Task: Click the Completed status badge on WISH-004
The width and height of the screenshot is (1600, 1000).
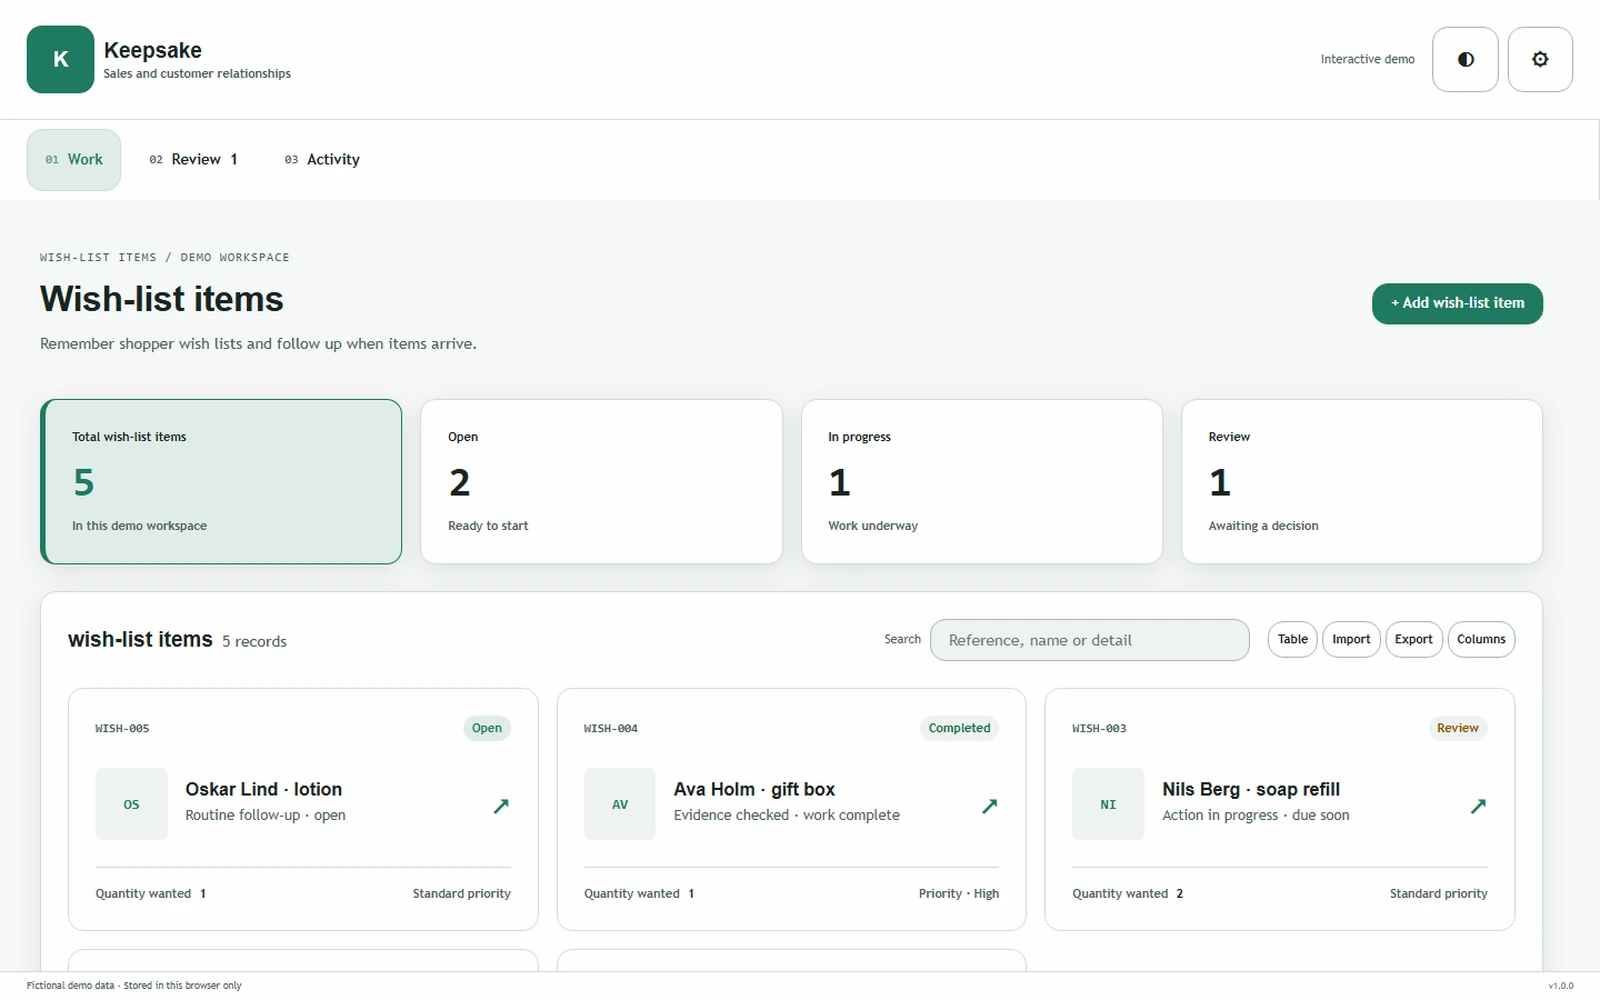Action: click(x=959, y=728)
